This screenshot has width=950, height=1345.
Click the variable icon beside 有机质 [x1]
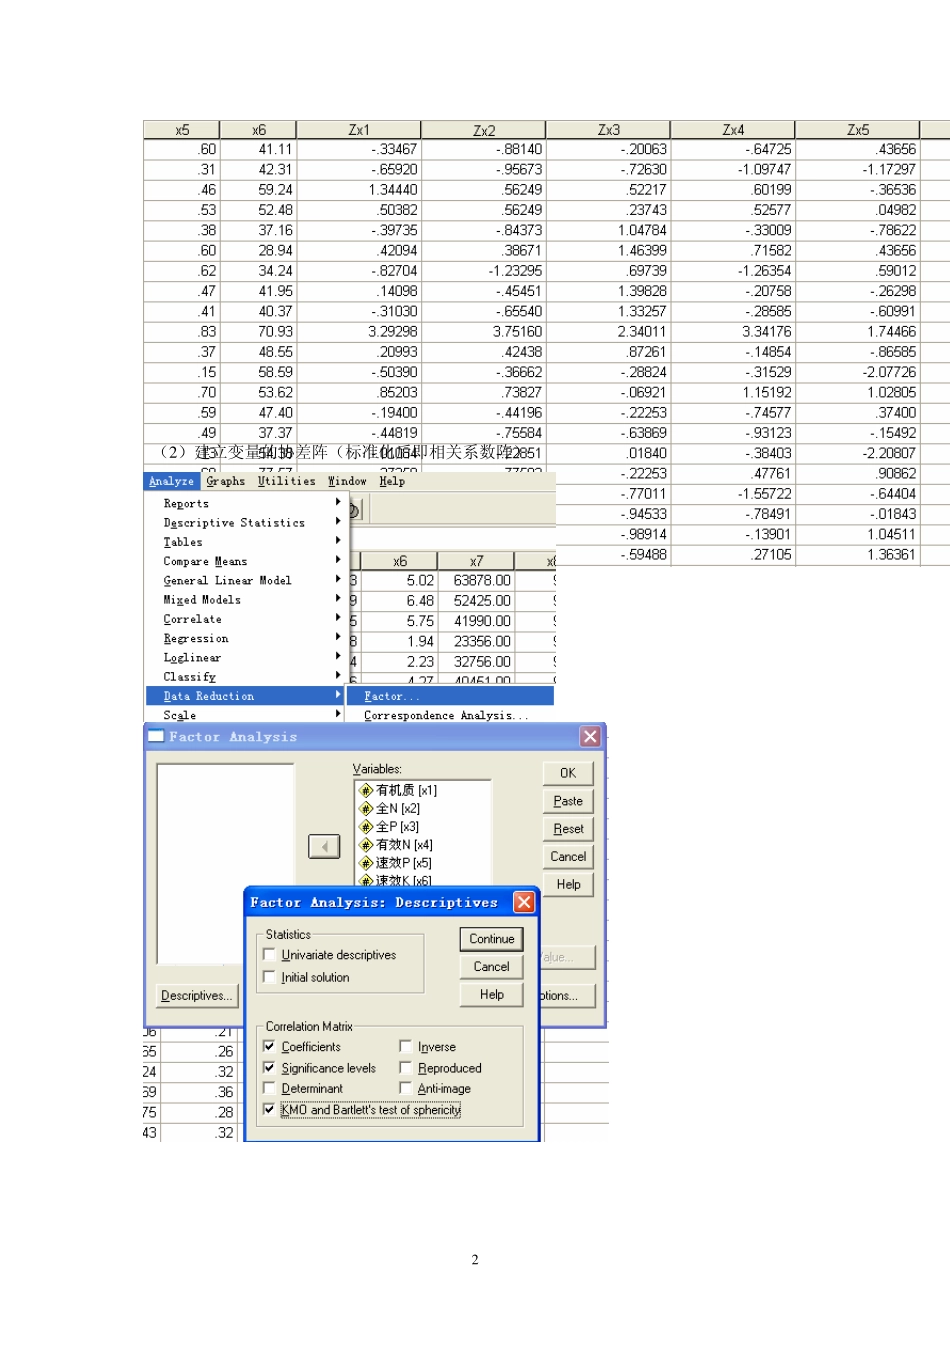click(366, 790)
